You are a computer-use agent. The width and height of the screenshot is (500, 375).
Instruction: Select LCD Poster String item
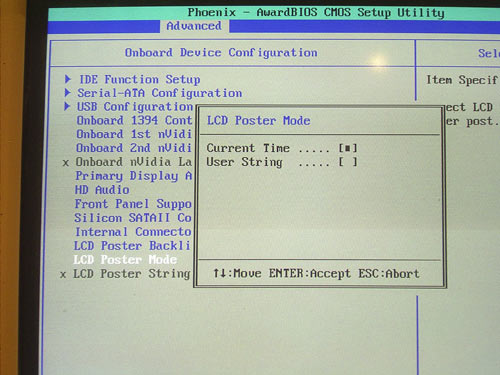click(x=132, y=274)
